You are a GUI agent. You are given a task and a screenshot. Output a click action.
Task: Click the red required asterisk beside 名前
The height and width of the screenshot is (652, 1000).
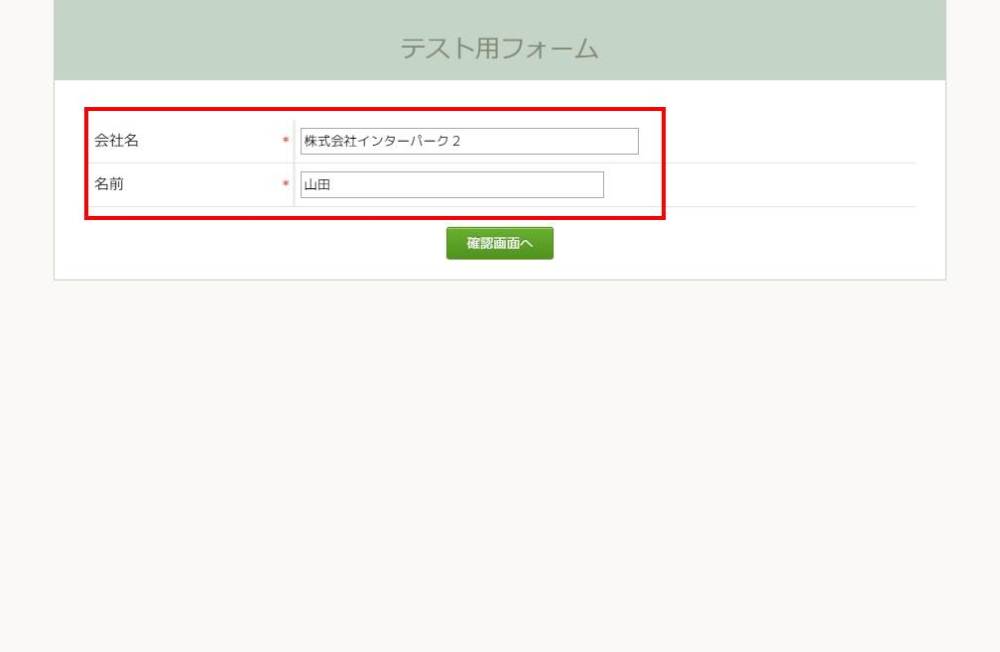point(286,185)
